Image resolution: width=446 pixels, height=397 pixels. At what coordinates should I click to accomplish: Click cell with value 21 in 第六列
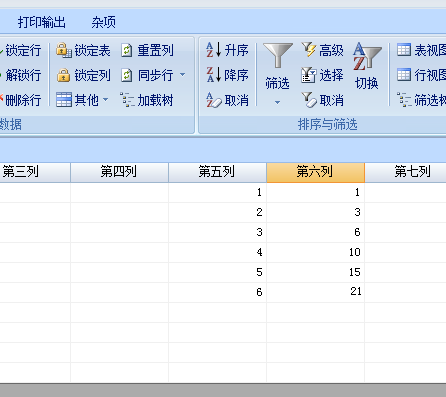tap(315, 293)
